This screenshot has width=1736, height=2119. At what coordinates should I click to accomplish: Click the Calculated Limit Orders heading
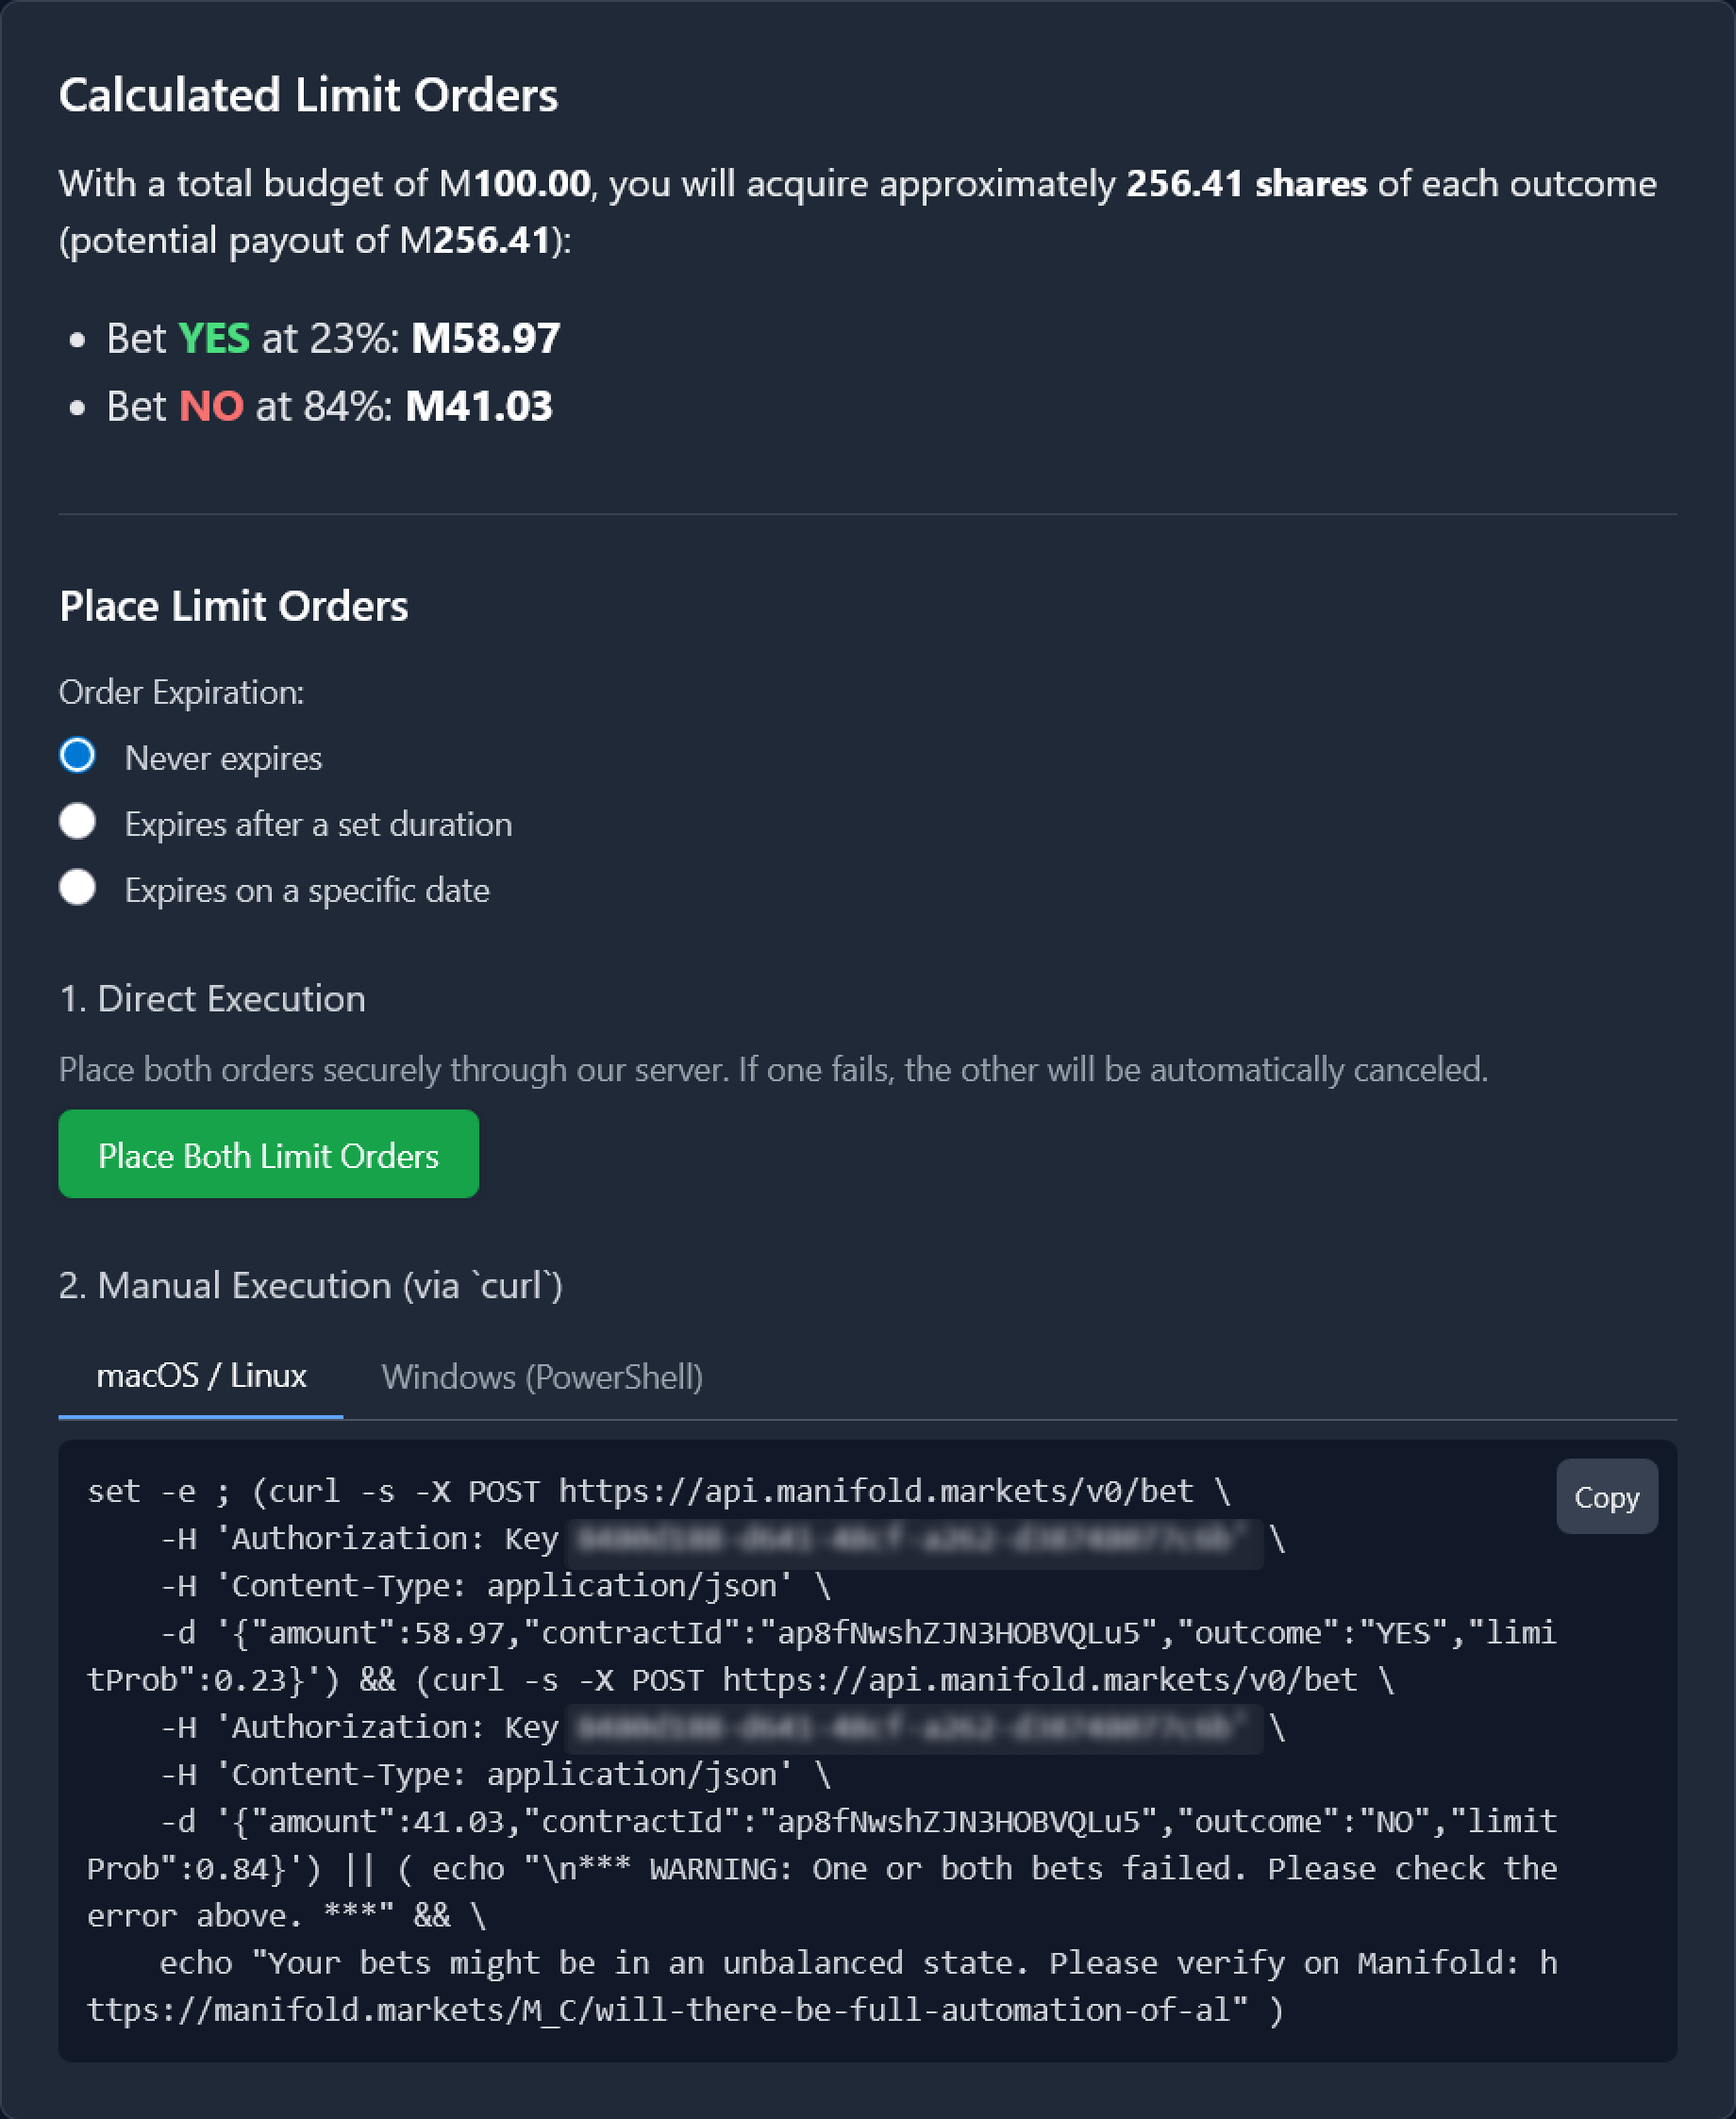309,95
